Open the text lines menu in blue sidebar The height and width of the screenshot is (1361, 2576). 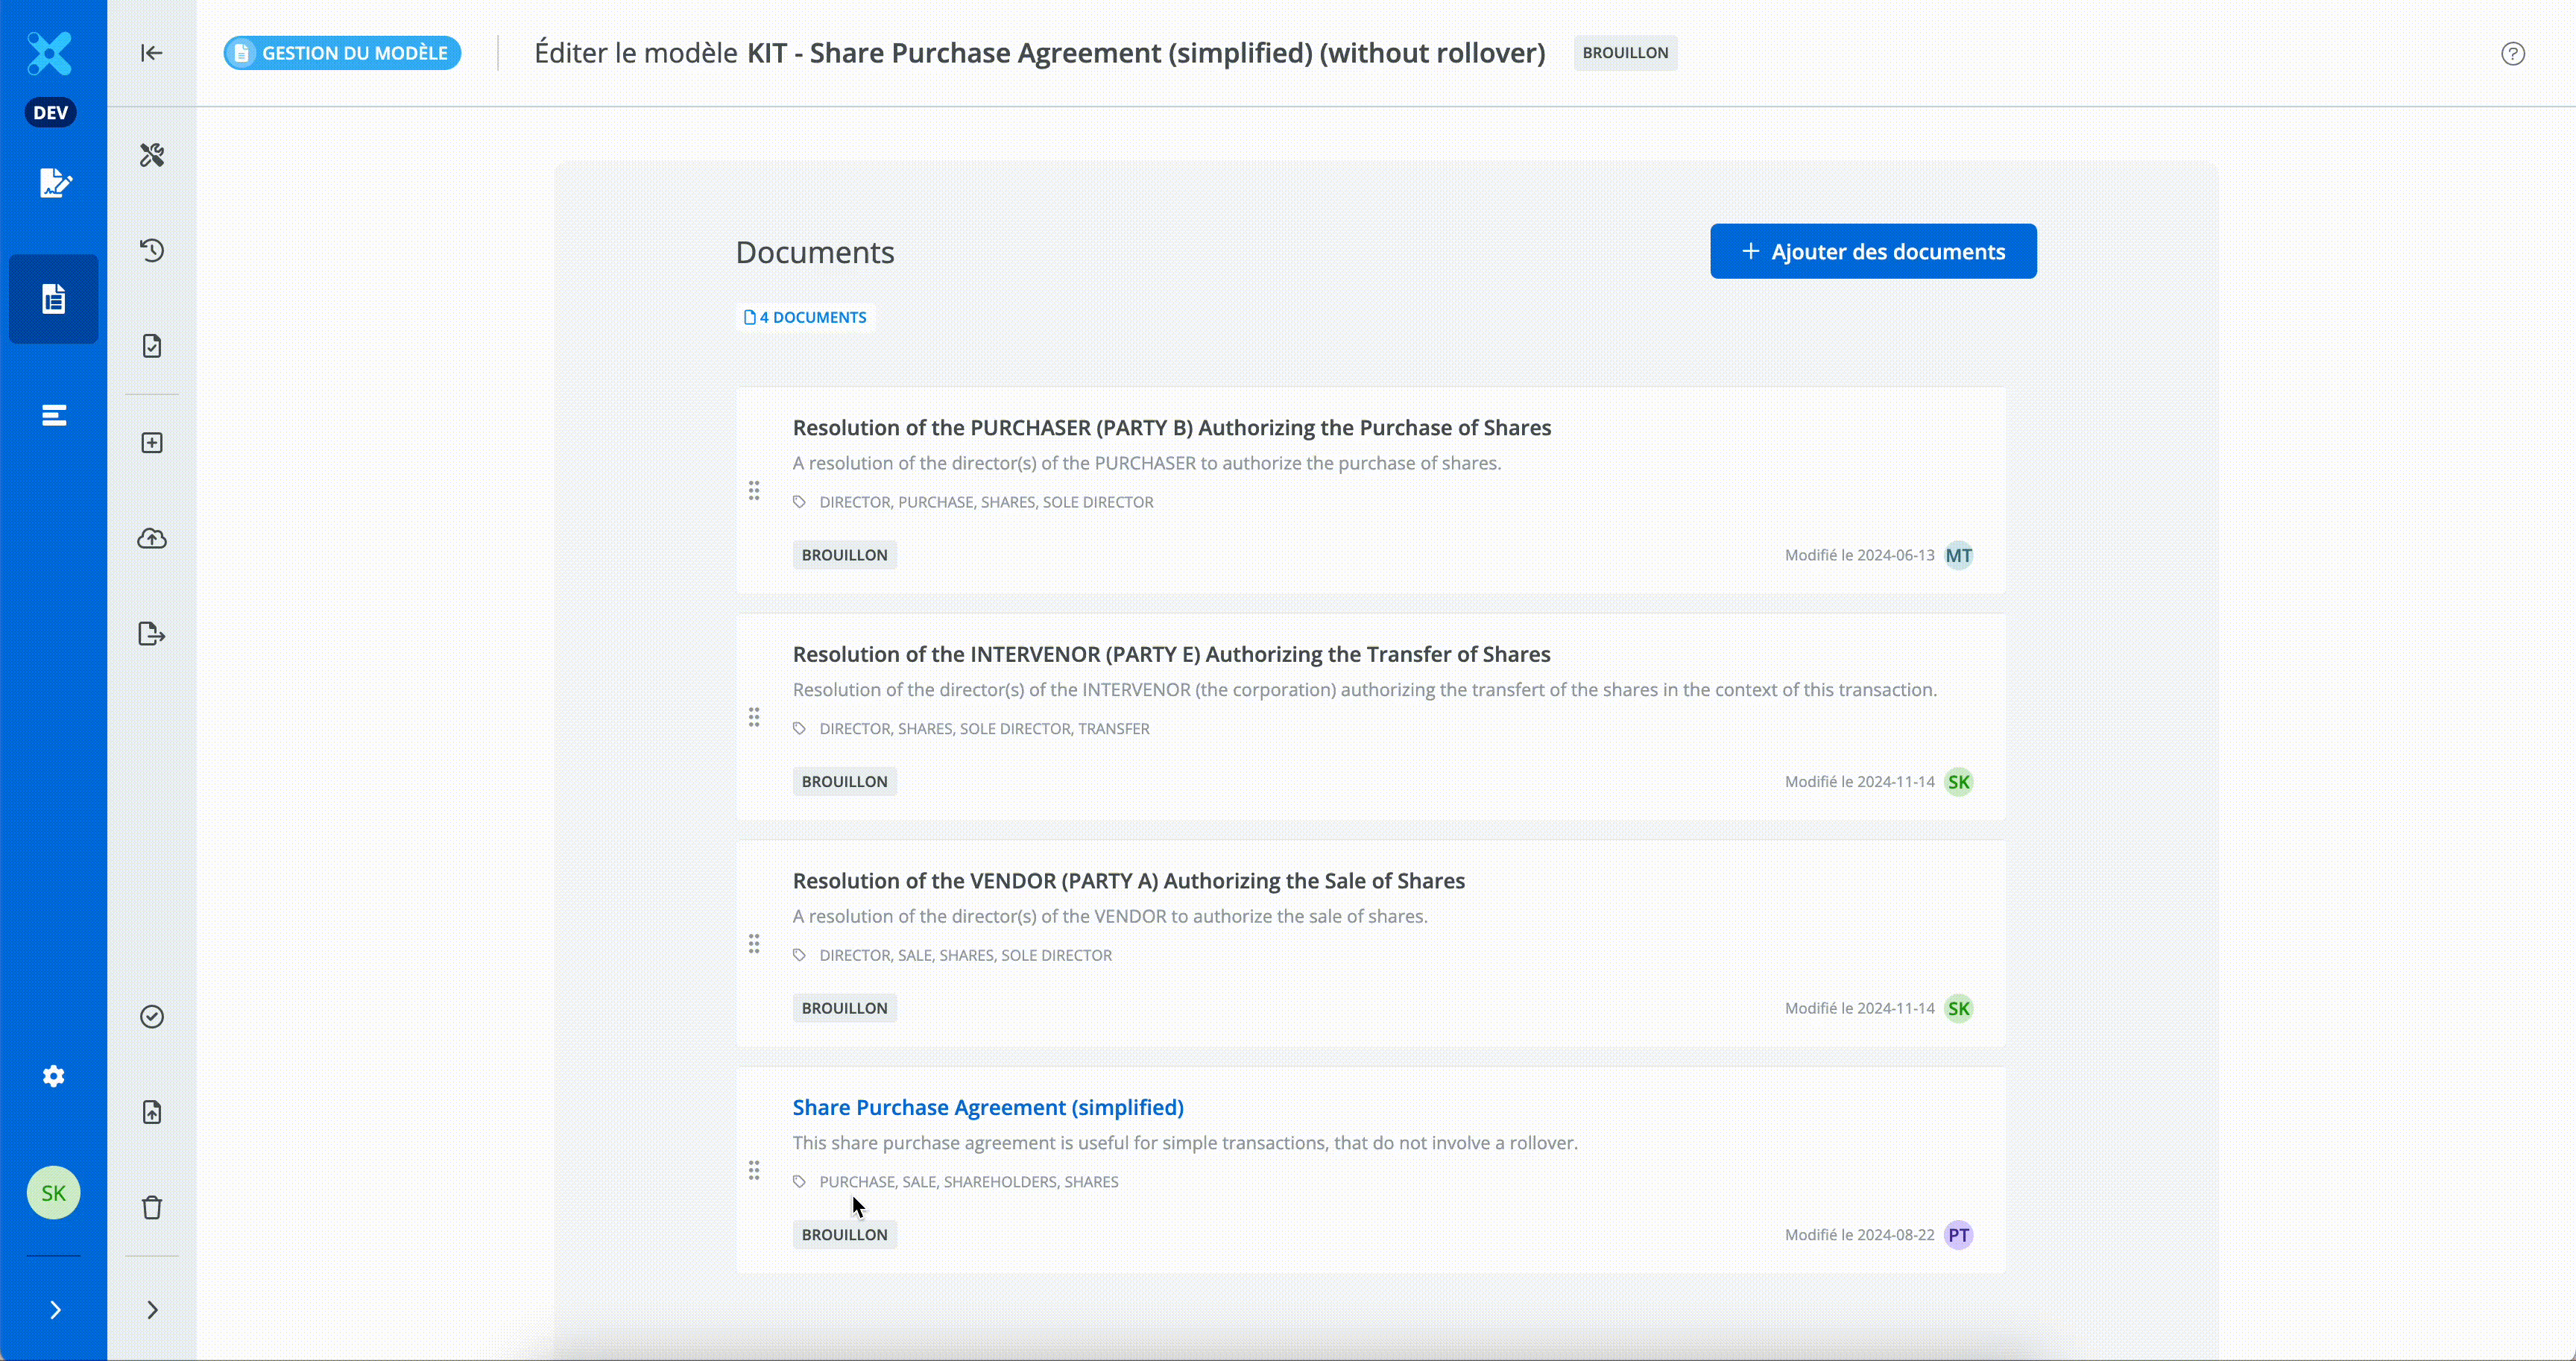click(54, 415)
